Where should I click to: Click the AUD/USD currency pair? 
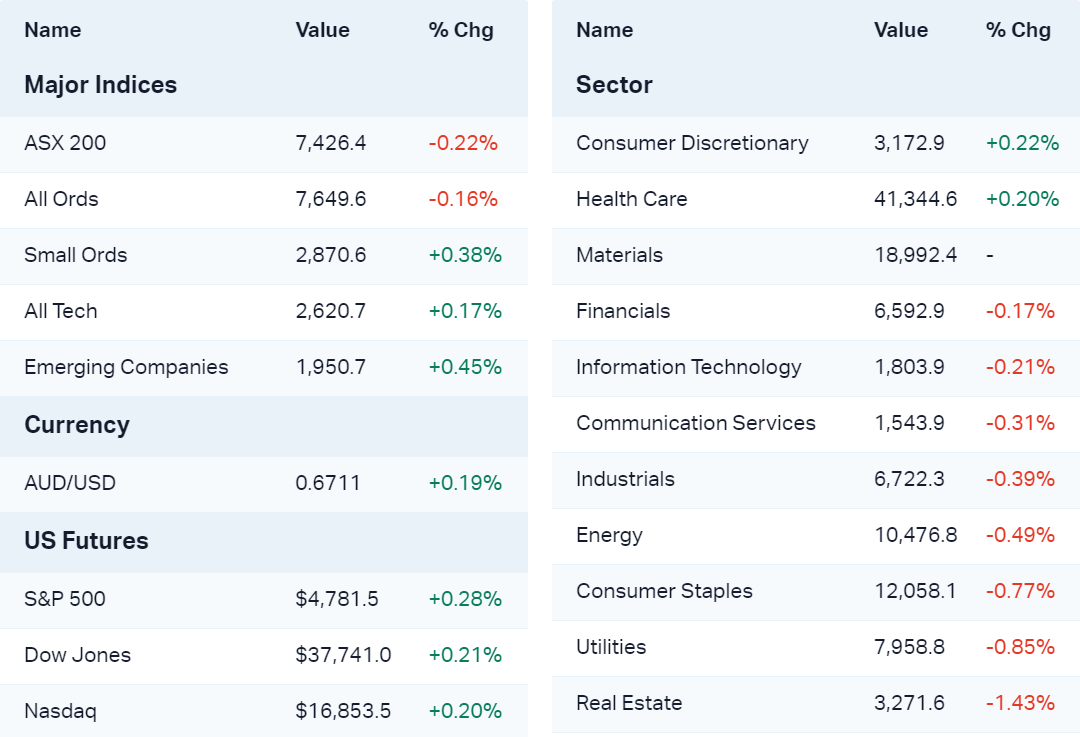[x=70, y=483]
